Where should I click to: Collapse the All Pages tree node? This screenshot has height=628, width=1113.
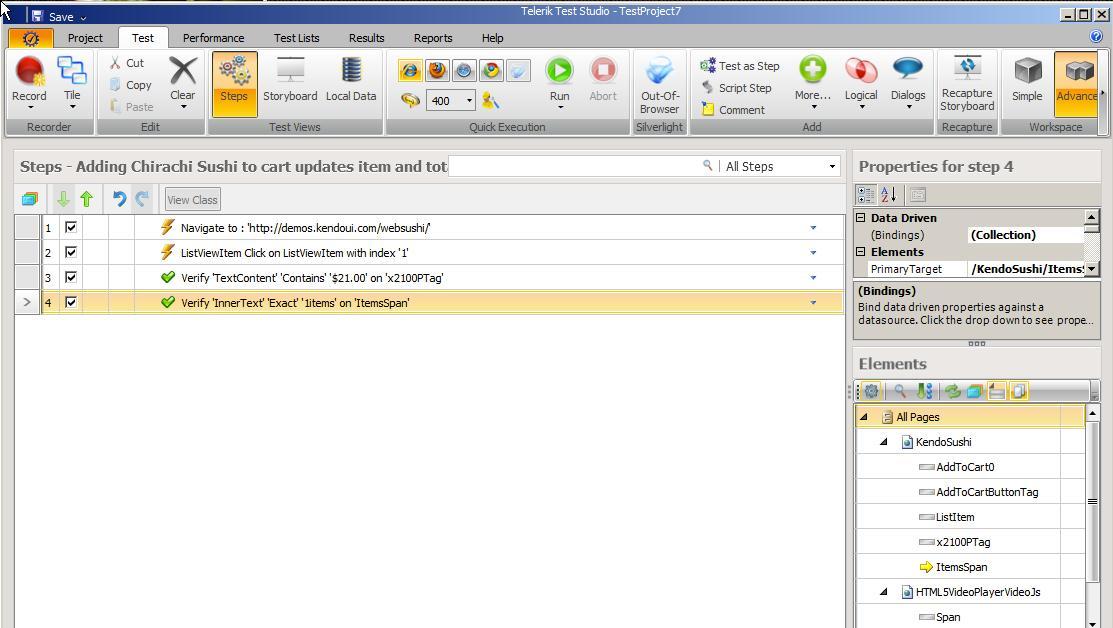pyautogui.click(x=864, y=417)
